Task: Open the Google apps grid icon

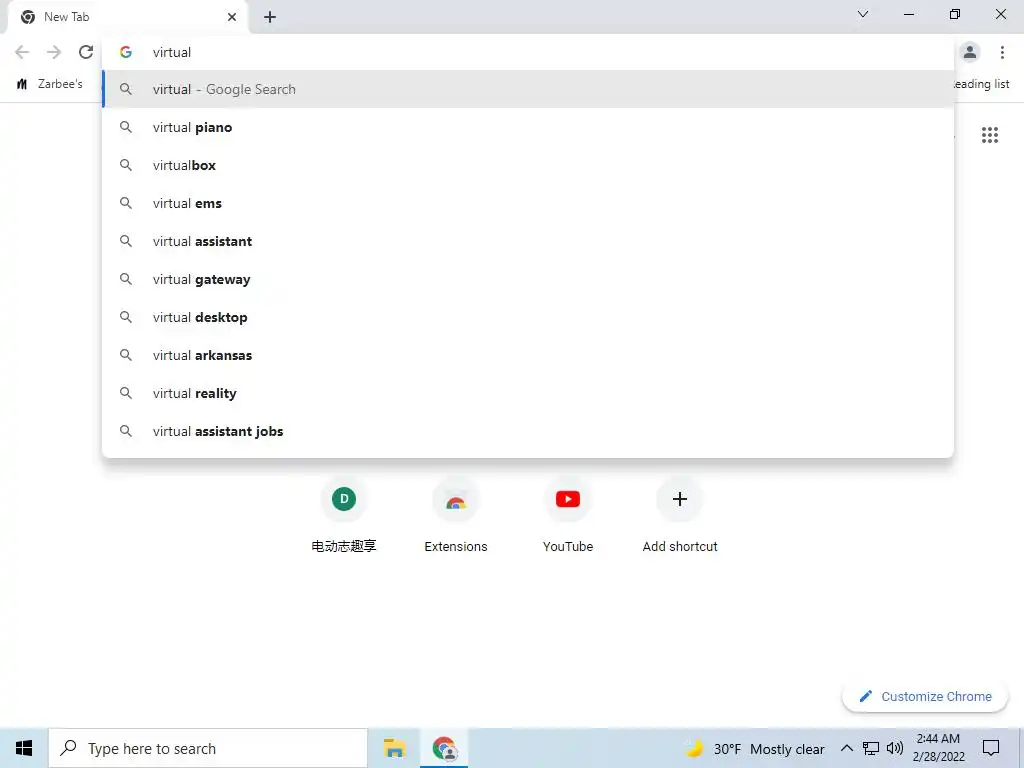Action: click(x=989, y=135)
